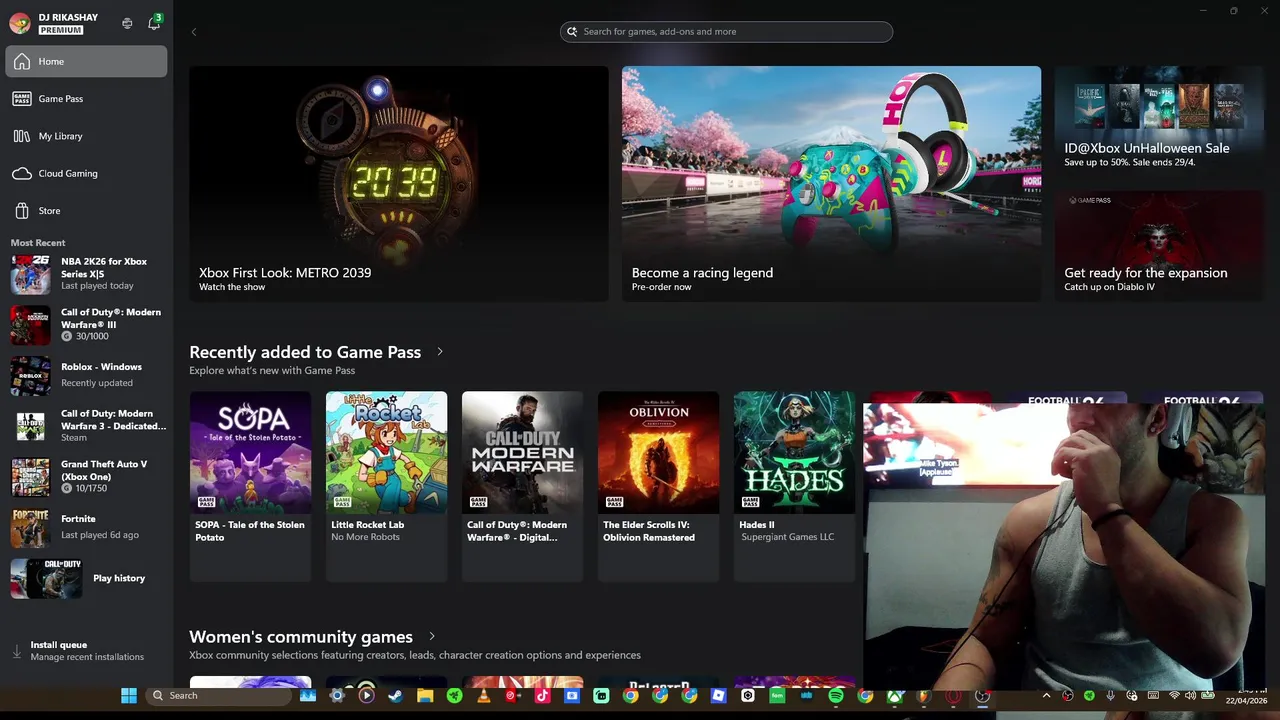The width and height of the screenshot is (1280, 720).
Task: Open Modern Warfare 3 Dedicated Steam entry
Action: click(x=86, y=426)
